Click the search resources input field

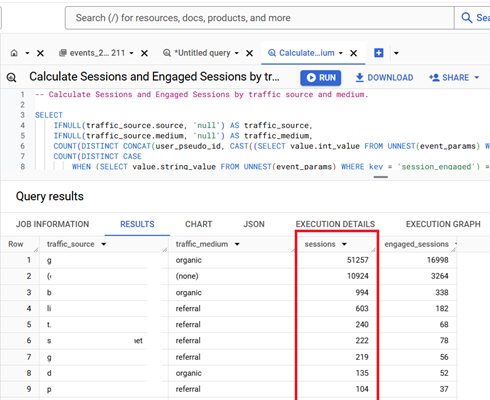260,18
